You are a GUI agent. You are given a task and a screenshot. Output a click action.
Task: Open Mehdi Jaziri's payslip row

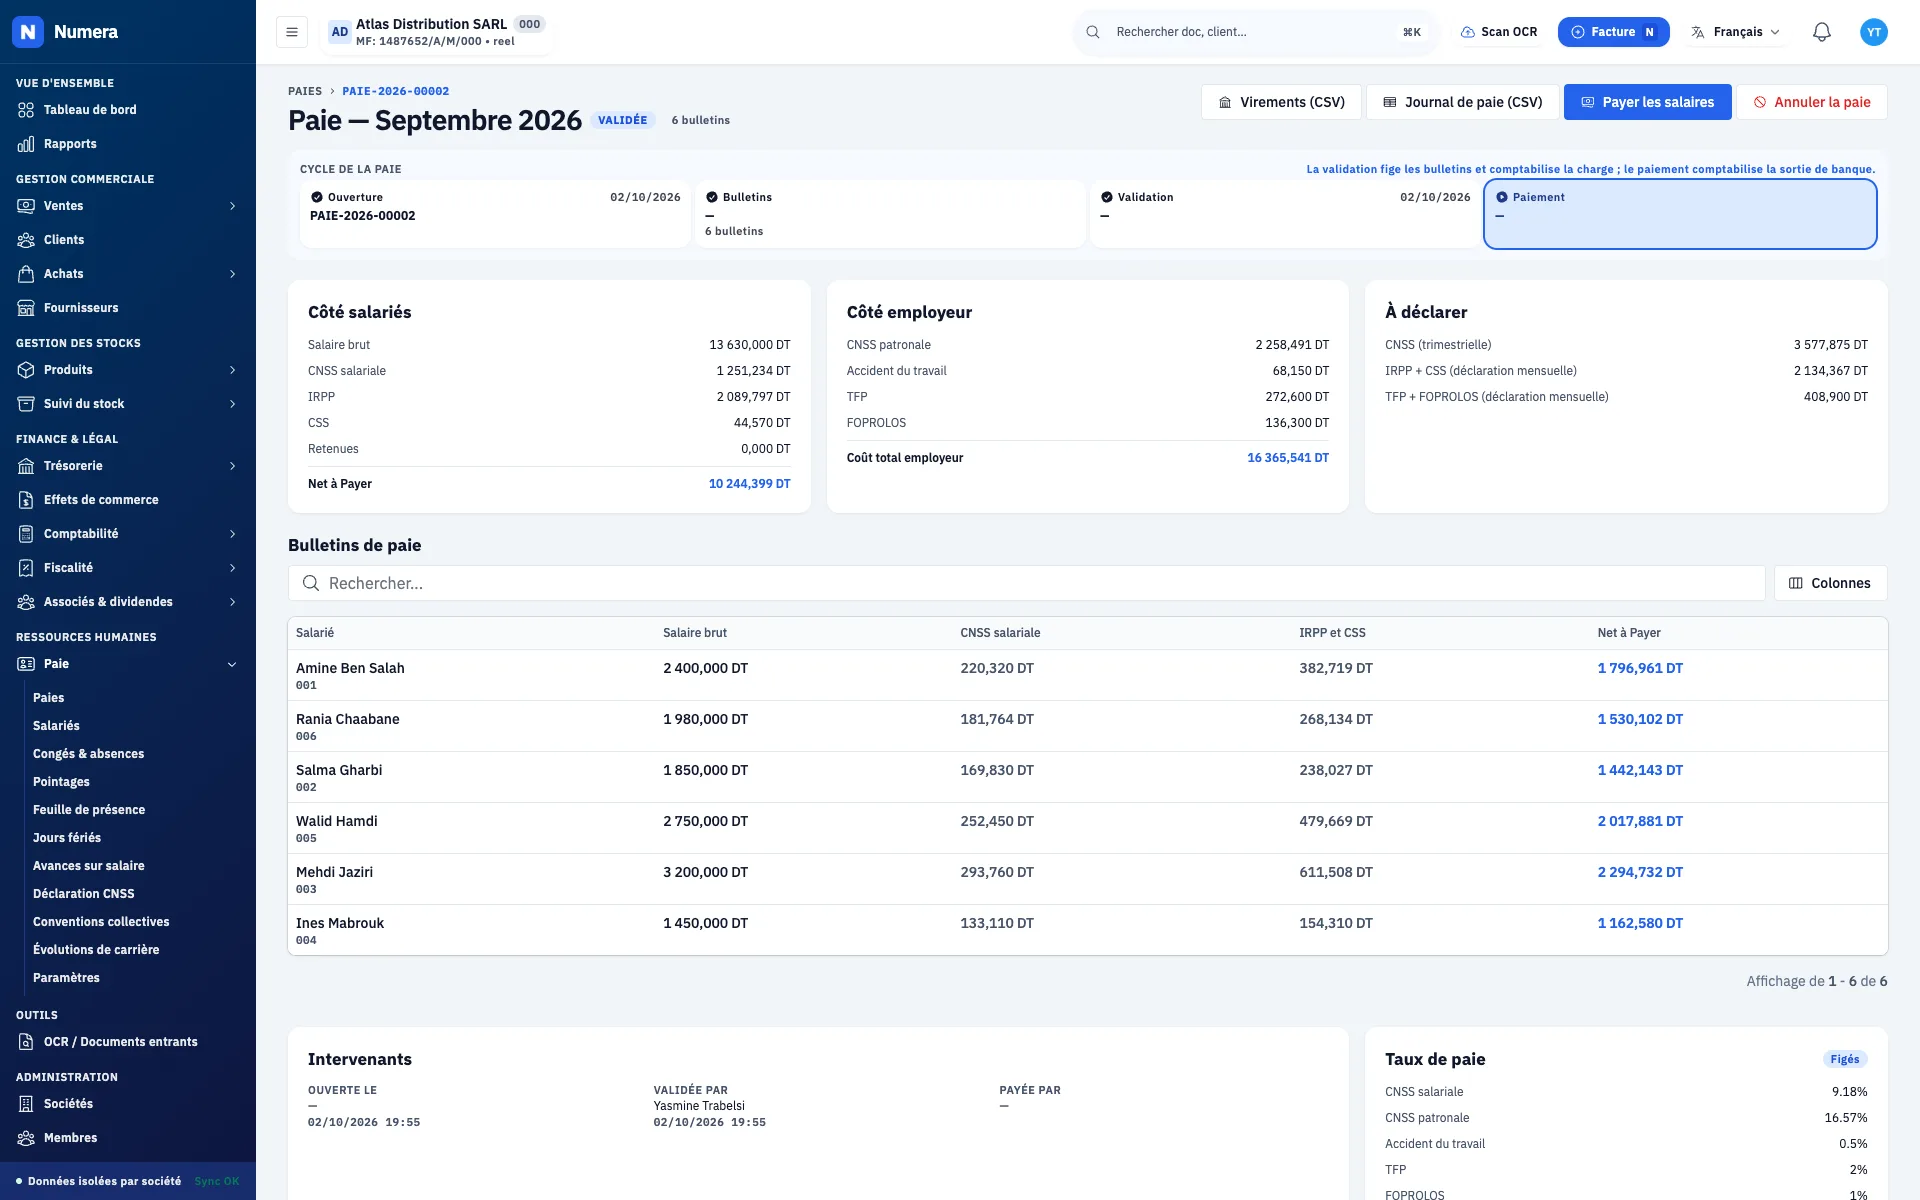[1087, 879]
